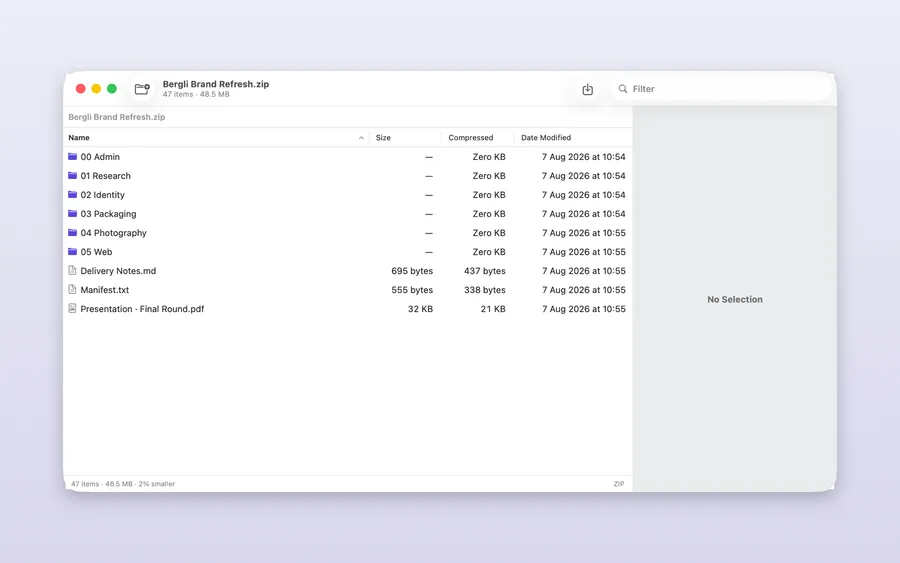Click the Delivery Notes.md file icon

[x=72, y=270]
